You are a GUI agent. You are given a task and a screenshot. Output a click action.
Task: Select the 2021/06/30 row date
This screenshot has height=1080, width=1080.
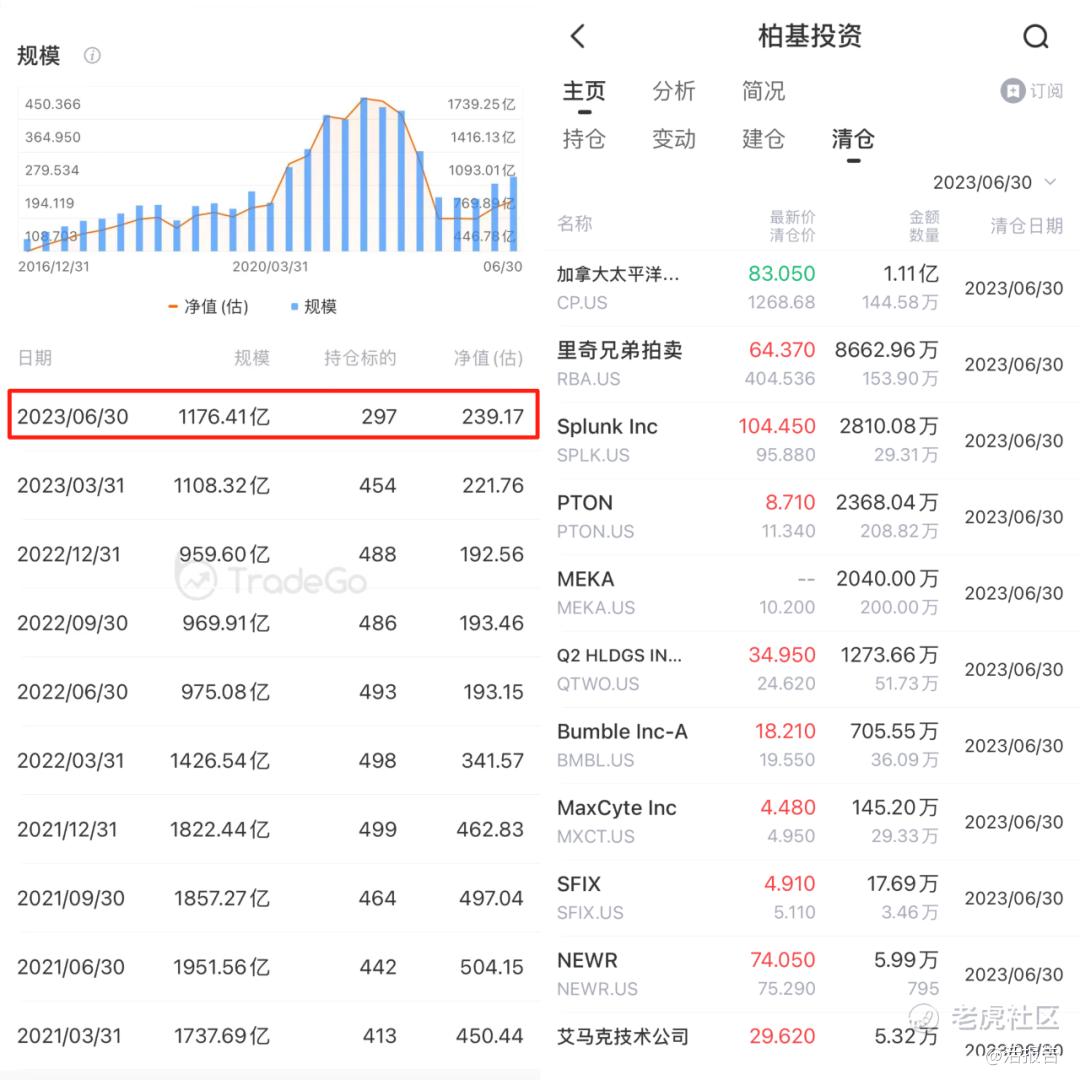point(70,967)
